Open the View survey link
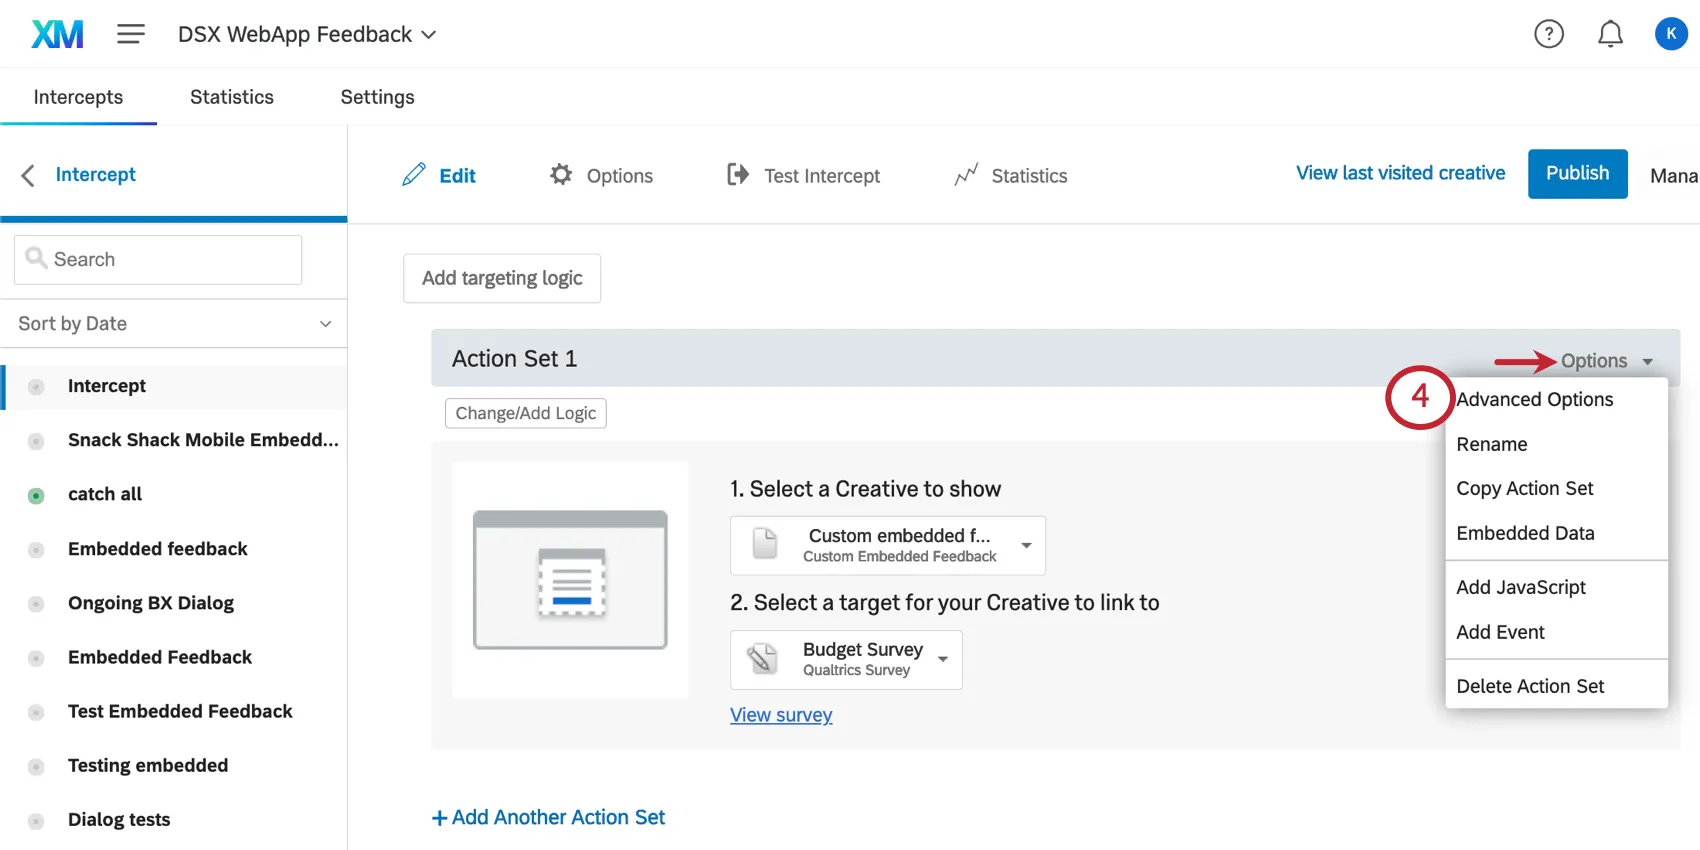The height and width of the screenshot is (850, 1700). tap(781, 715)
